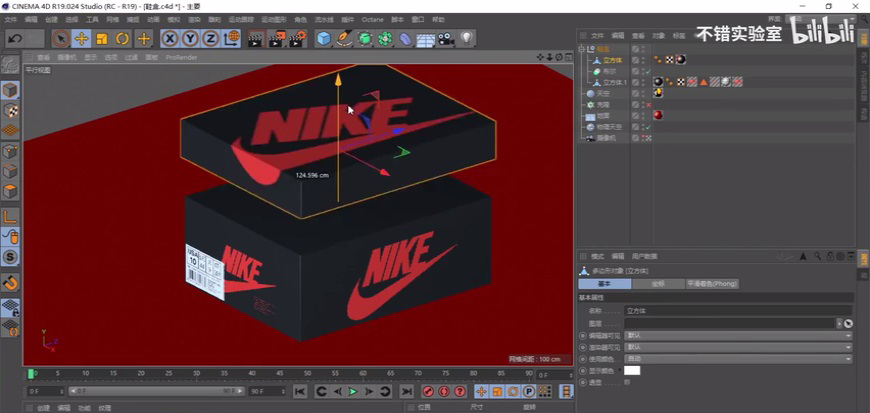Switch to the 坐标 attributes tab
The width and height of the screenshot is (870, 413).
point(659,284)
